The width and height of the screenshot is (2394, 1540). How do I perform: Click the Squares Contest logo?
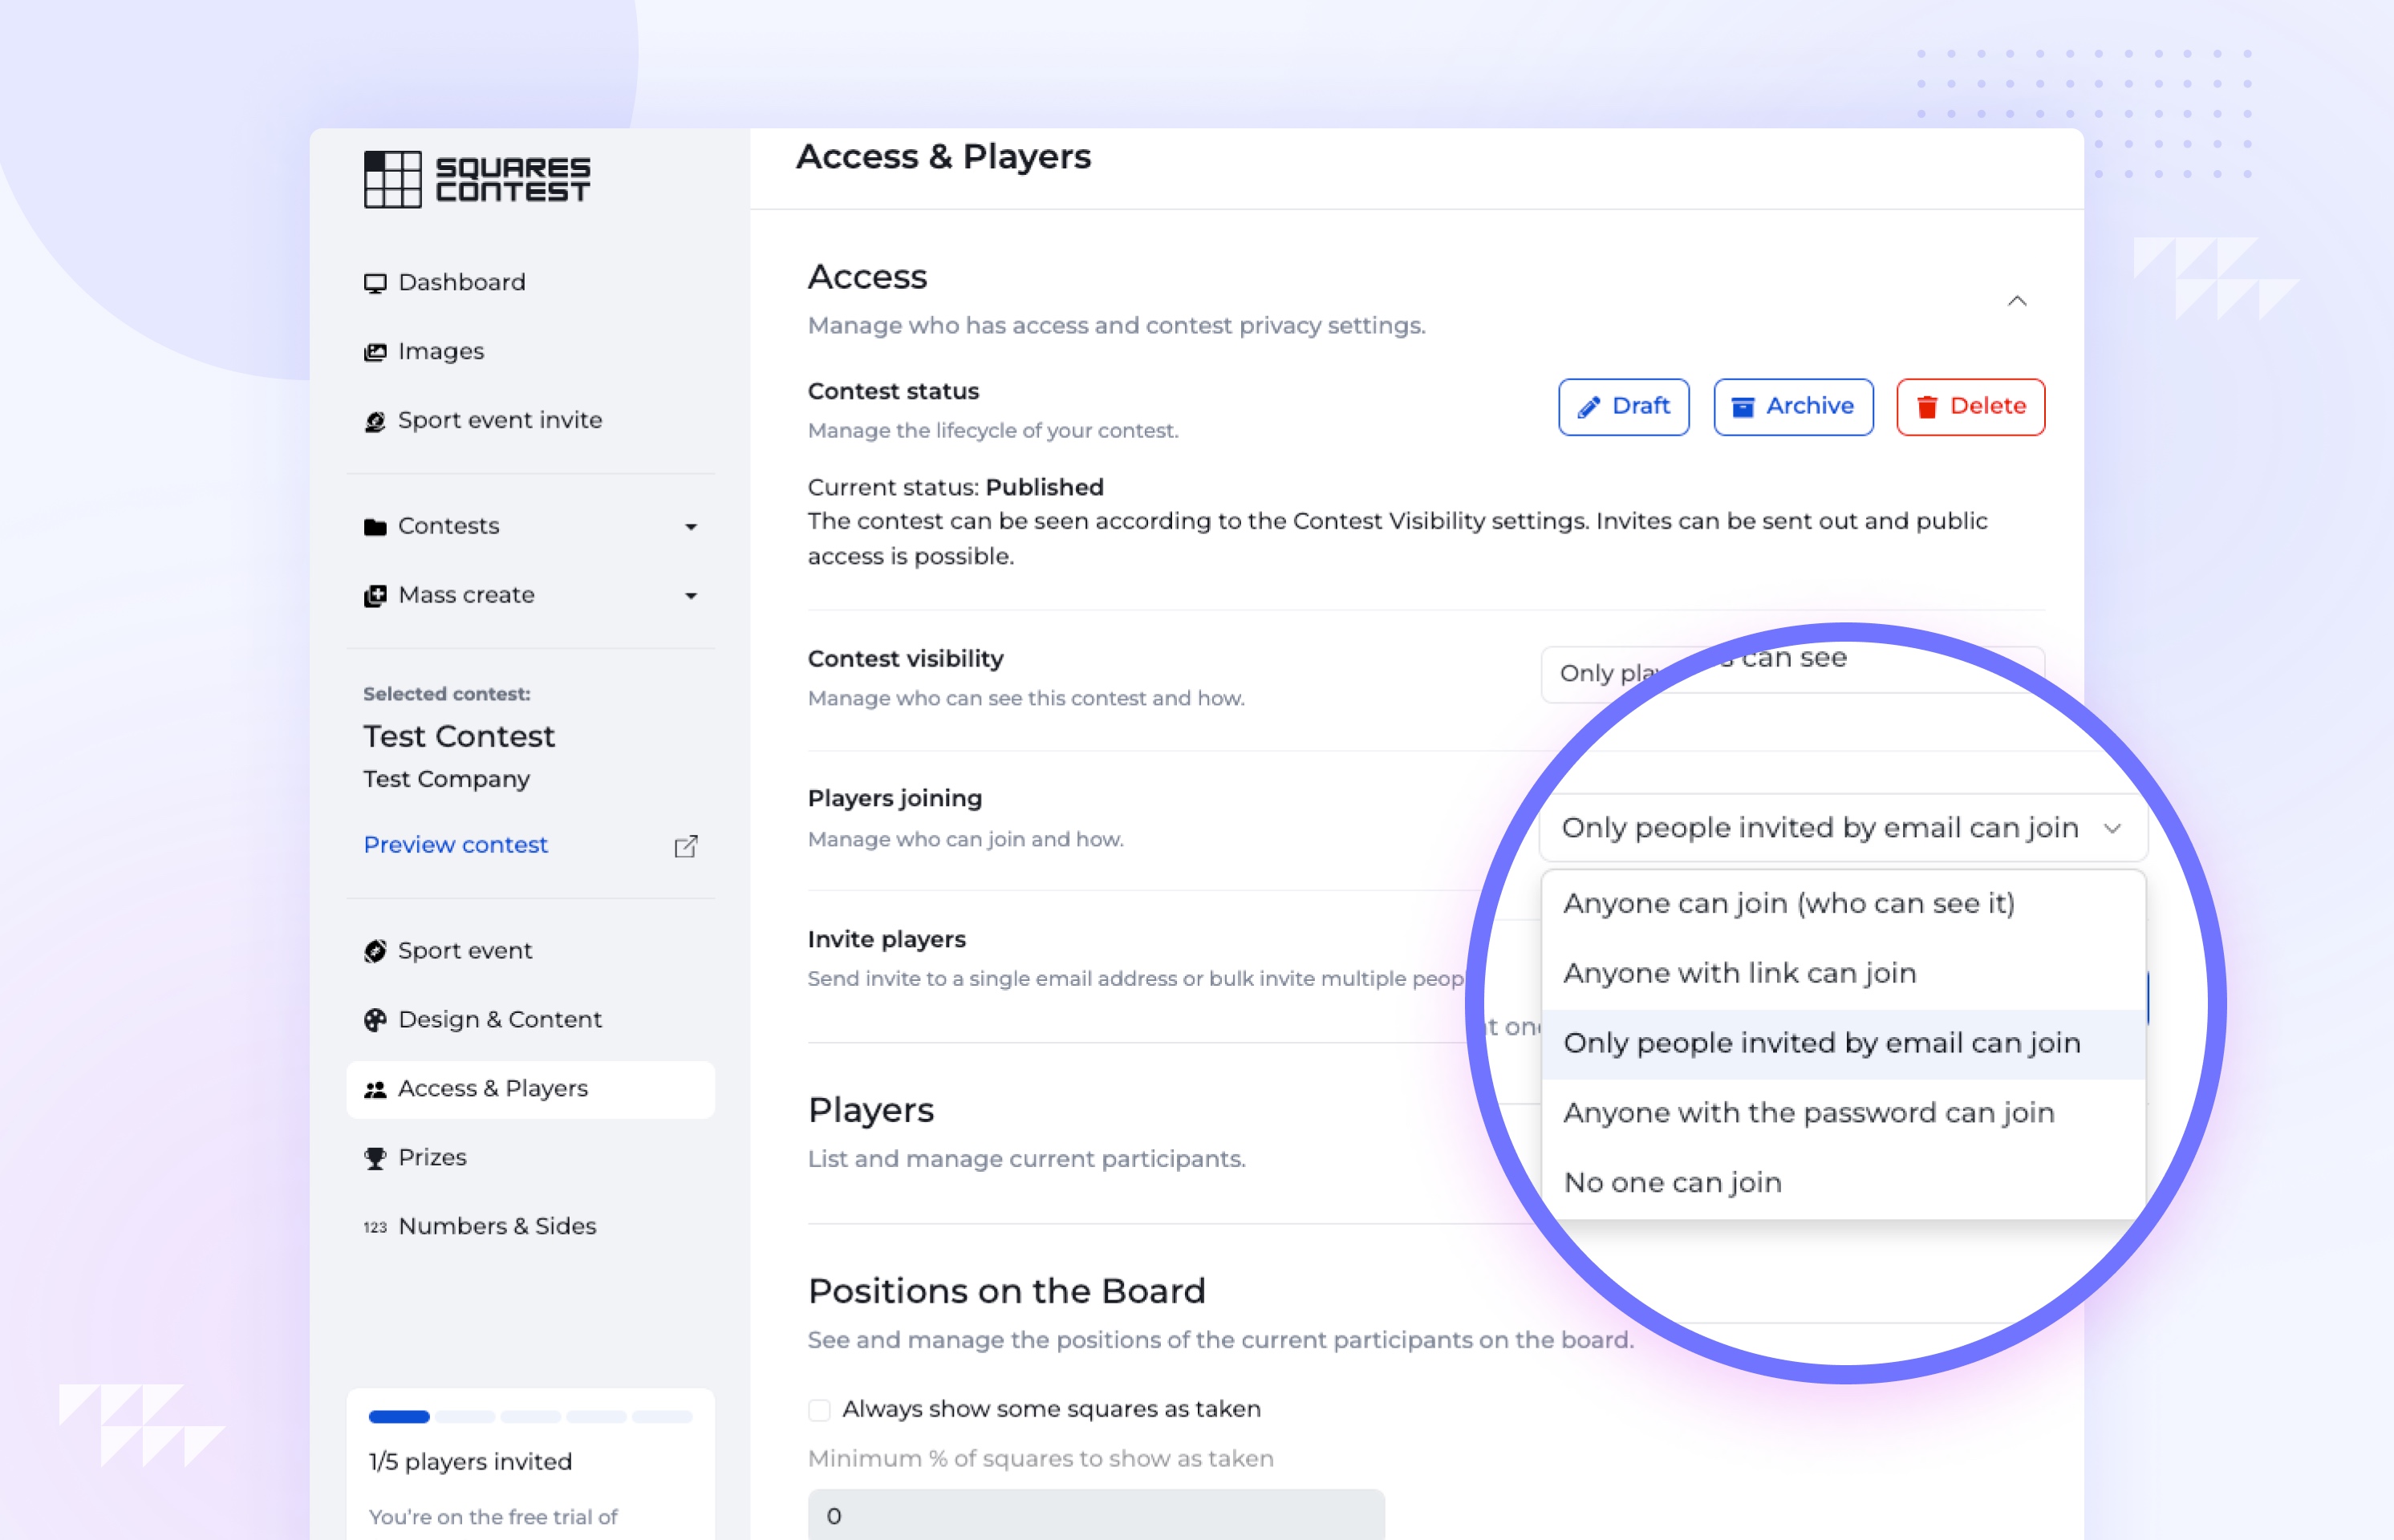coord(477,180)
